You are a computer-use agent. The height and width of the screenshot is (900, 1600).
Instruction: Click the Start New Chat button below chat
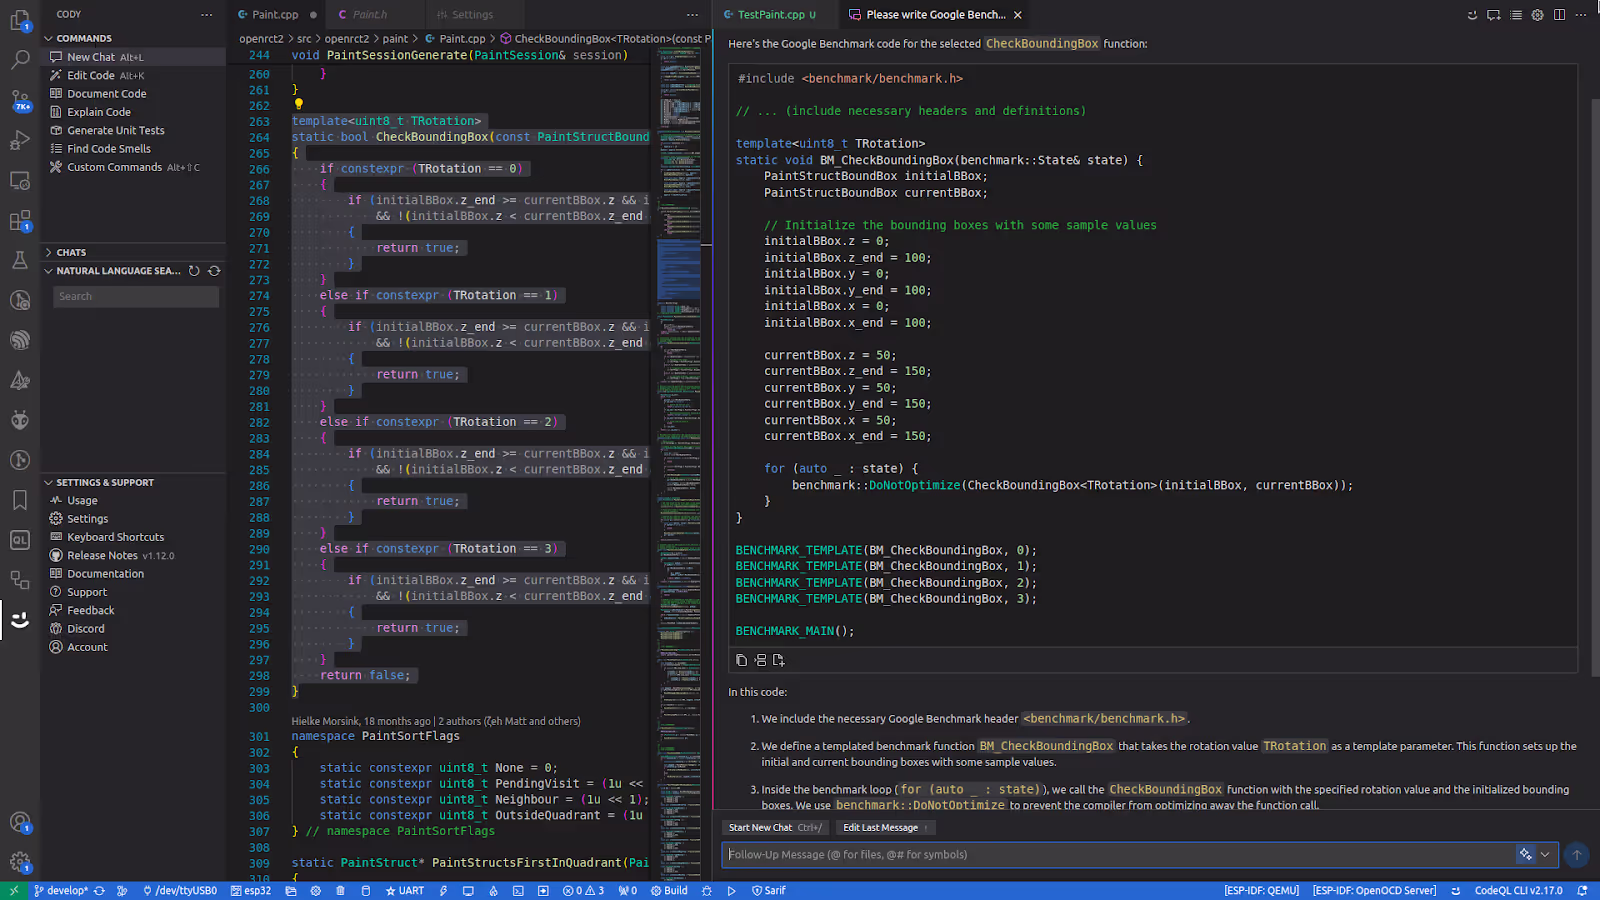pos(775,827)
